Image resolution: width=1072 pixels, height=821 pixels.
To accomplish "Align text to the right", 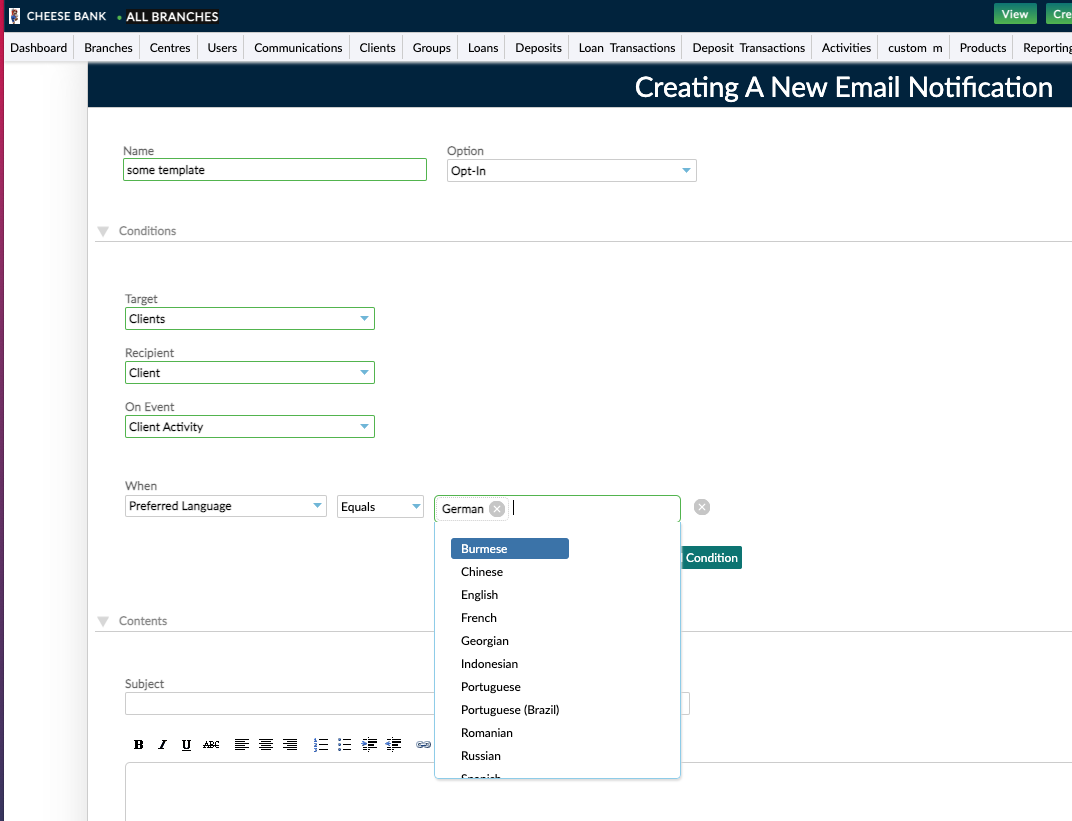I will click(x=290, y=744).
